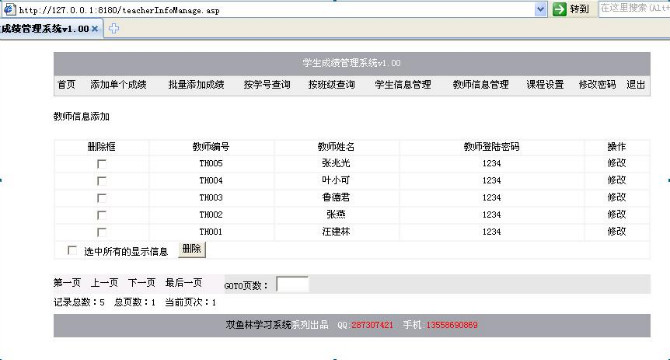Screen dimensions: 670x360
Task: Click 修改 in the TH003 row
Action: (x=617, y=197)
